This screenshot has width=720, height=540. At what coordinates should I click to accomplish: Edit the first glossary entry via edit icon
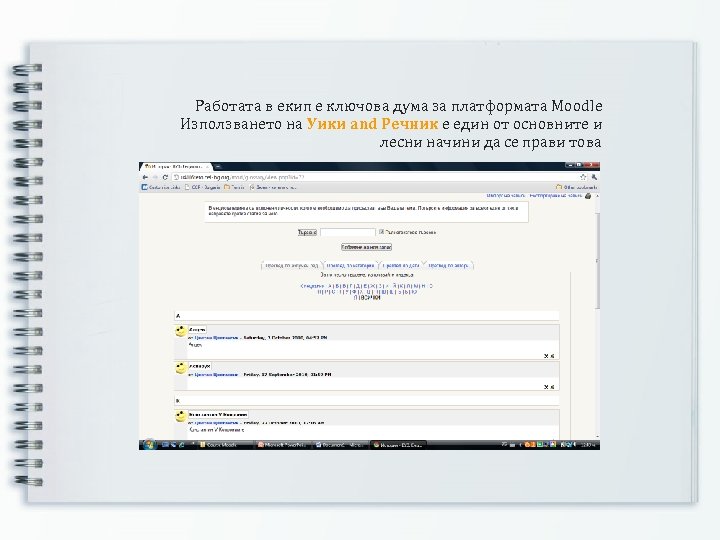click(552, 356)
